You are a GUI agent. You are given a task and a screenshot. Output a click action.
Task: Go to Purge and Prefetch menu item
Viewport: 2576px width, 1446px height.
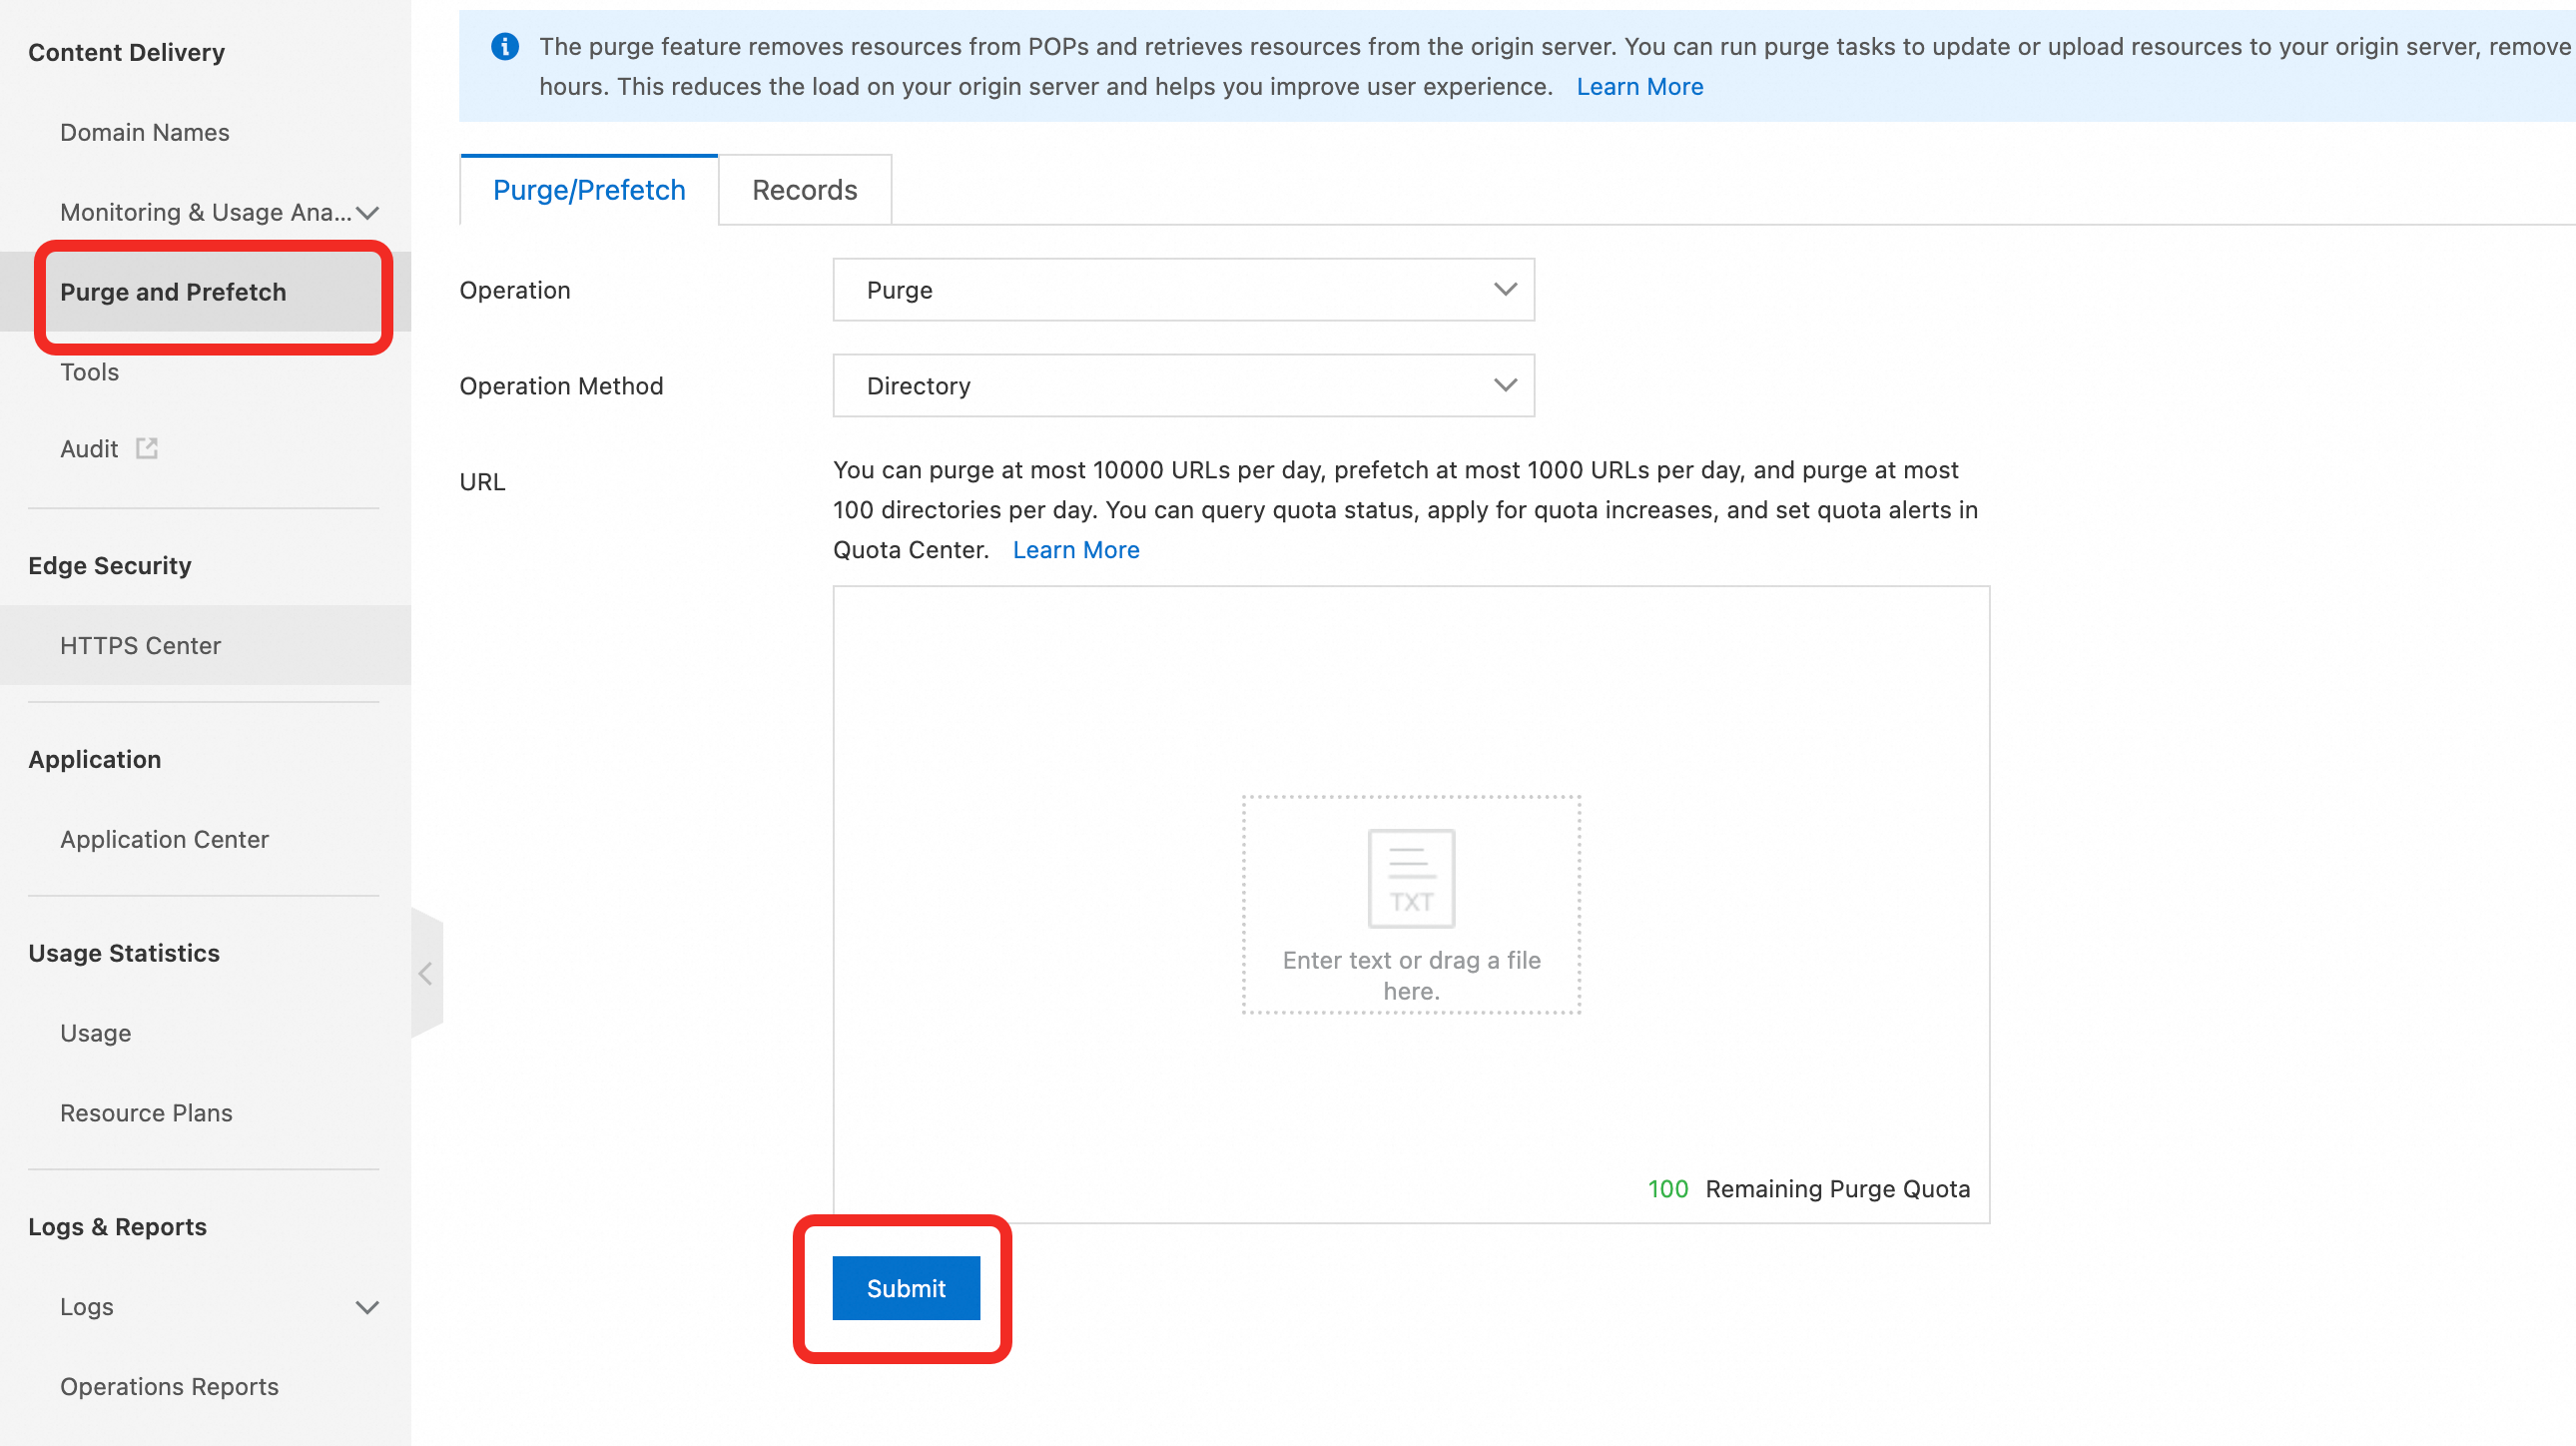173,292
